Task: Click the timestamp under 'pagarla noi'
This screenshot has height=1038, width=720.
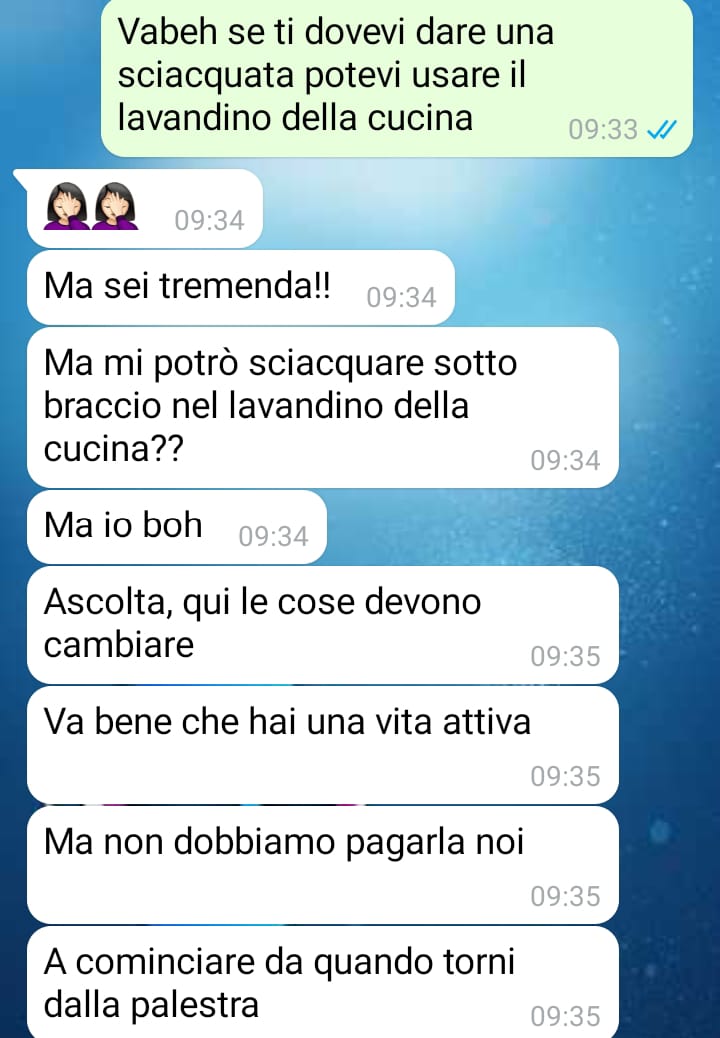Action: point(565,896)
